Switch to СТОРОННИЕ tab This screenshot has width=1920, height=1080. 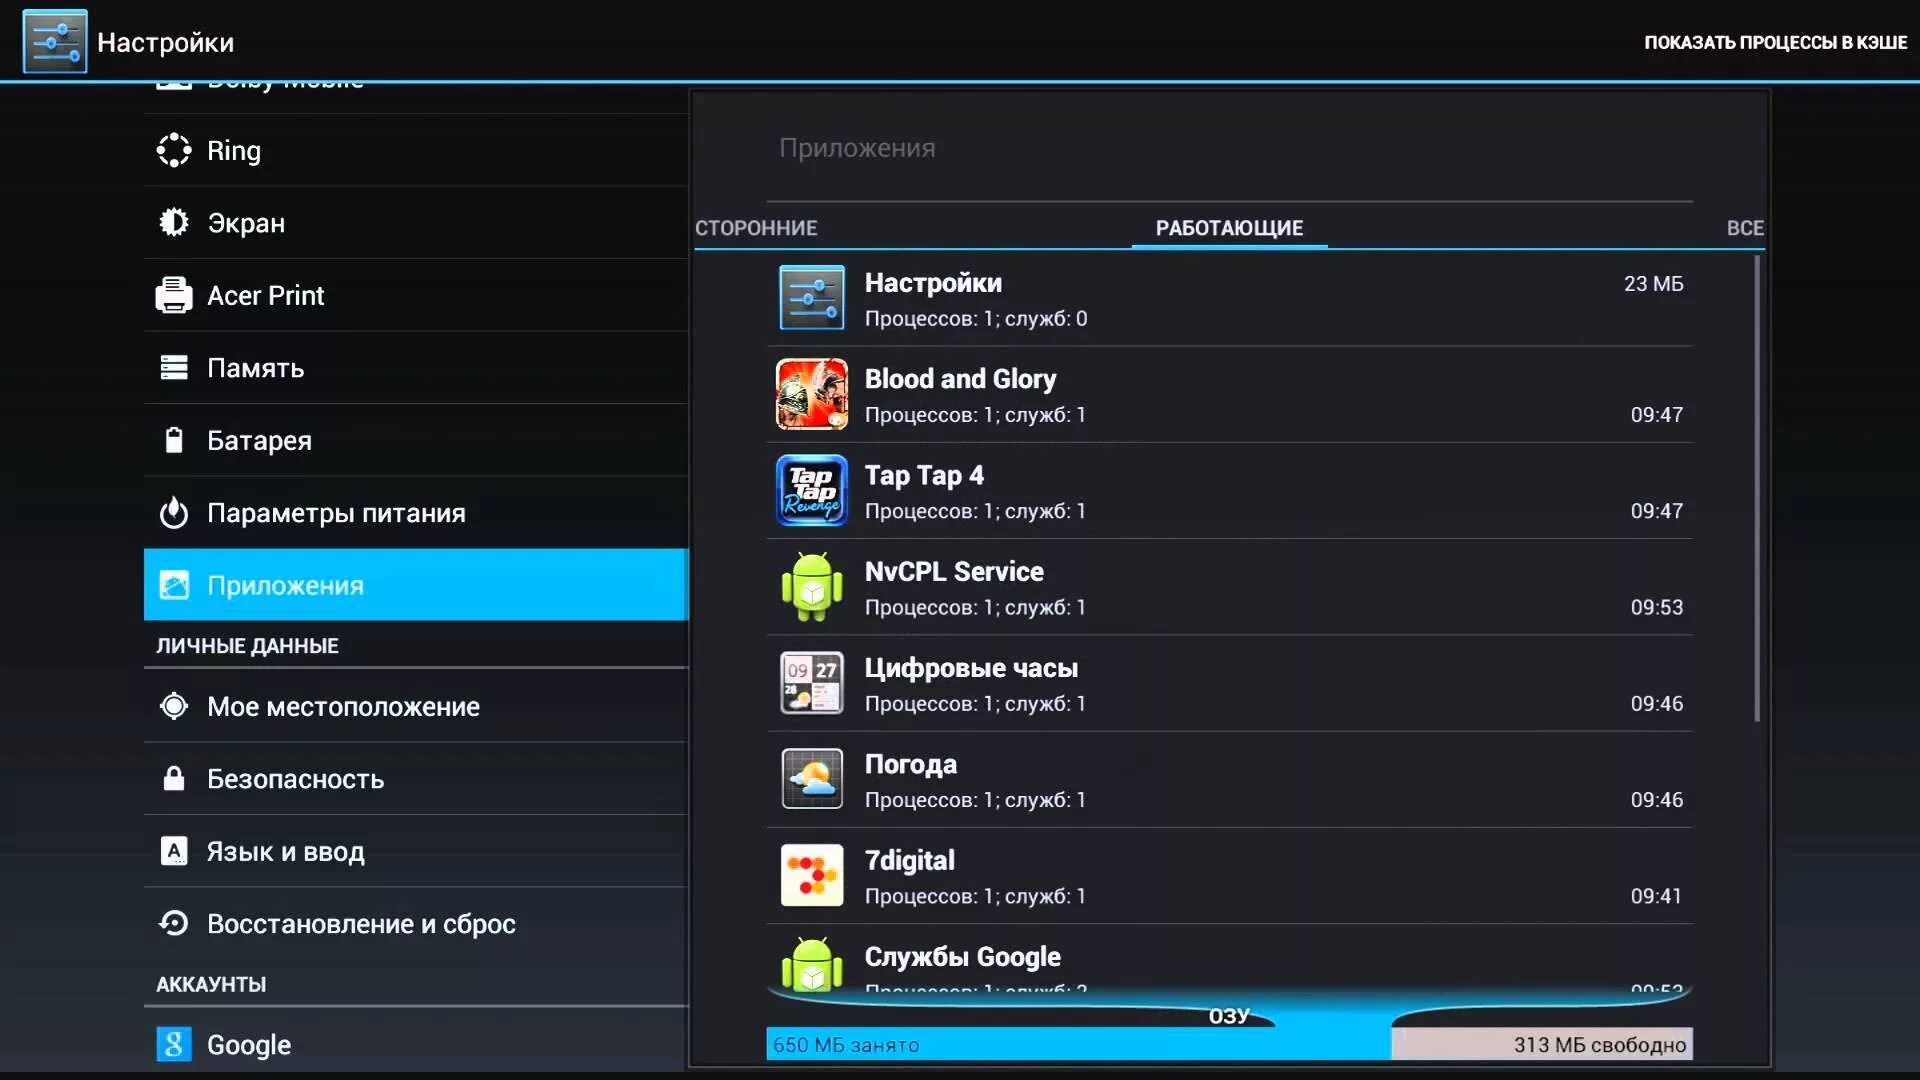click(756, 228)
